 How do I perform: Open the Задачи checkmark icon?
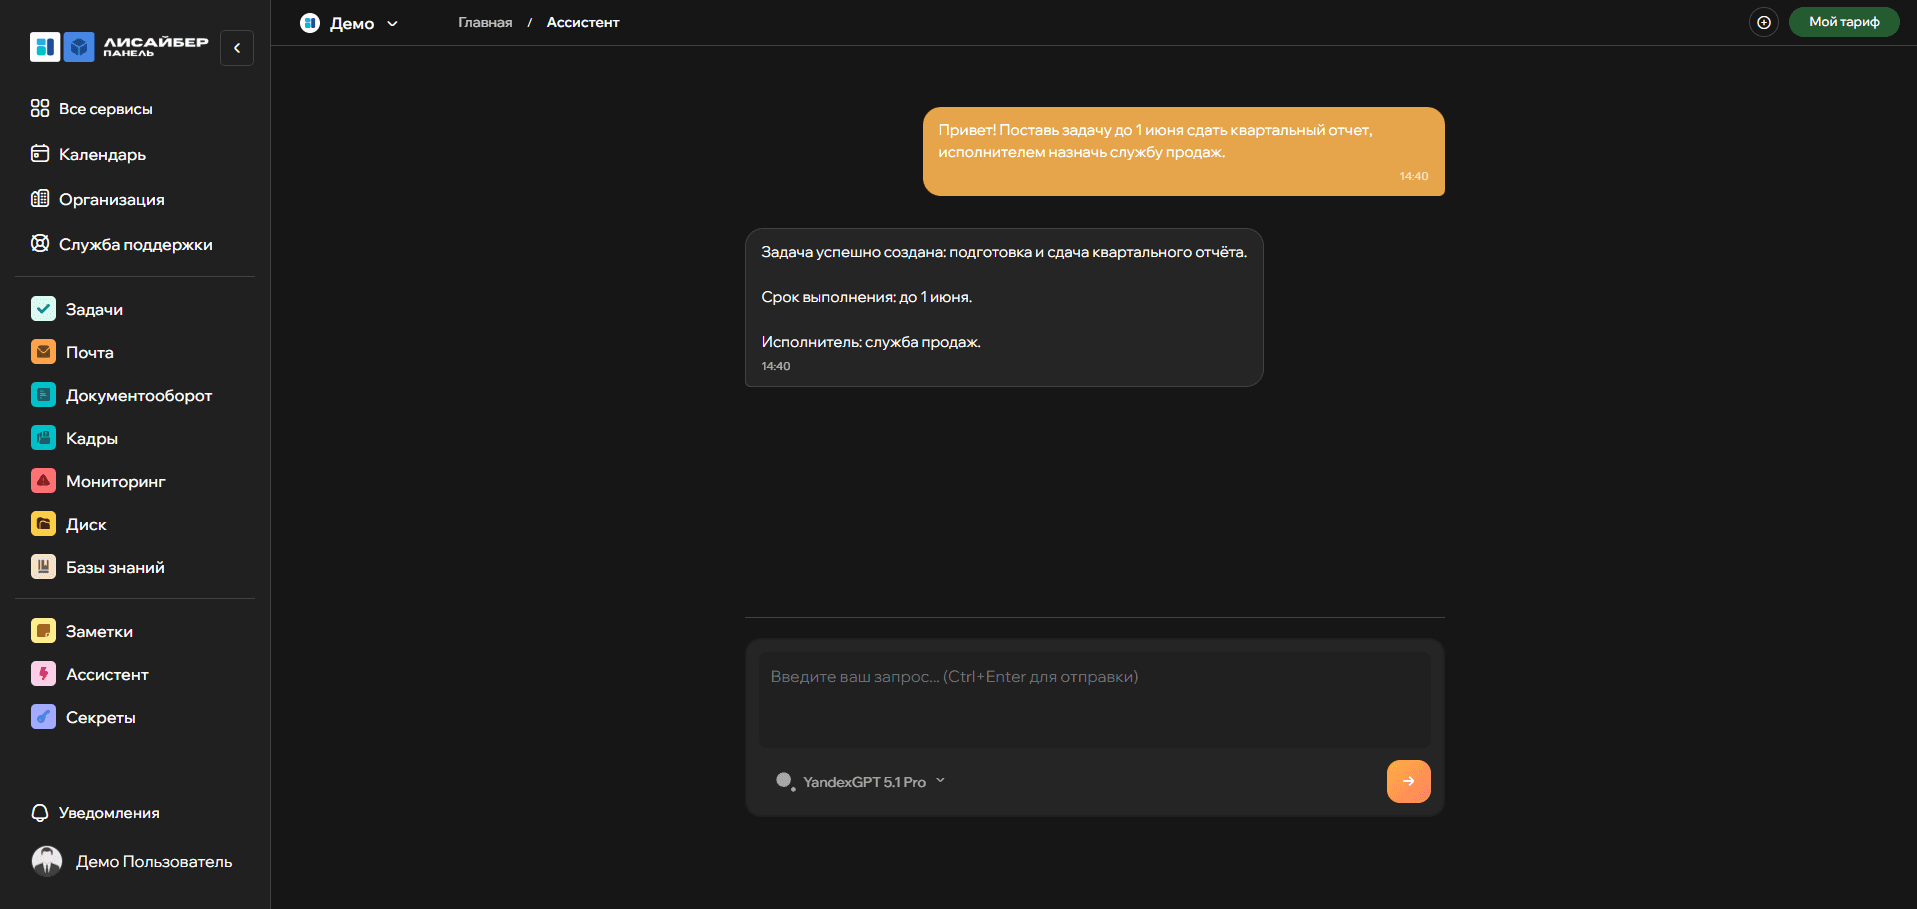point(43,309)
